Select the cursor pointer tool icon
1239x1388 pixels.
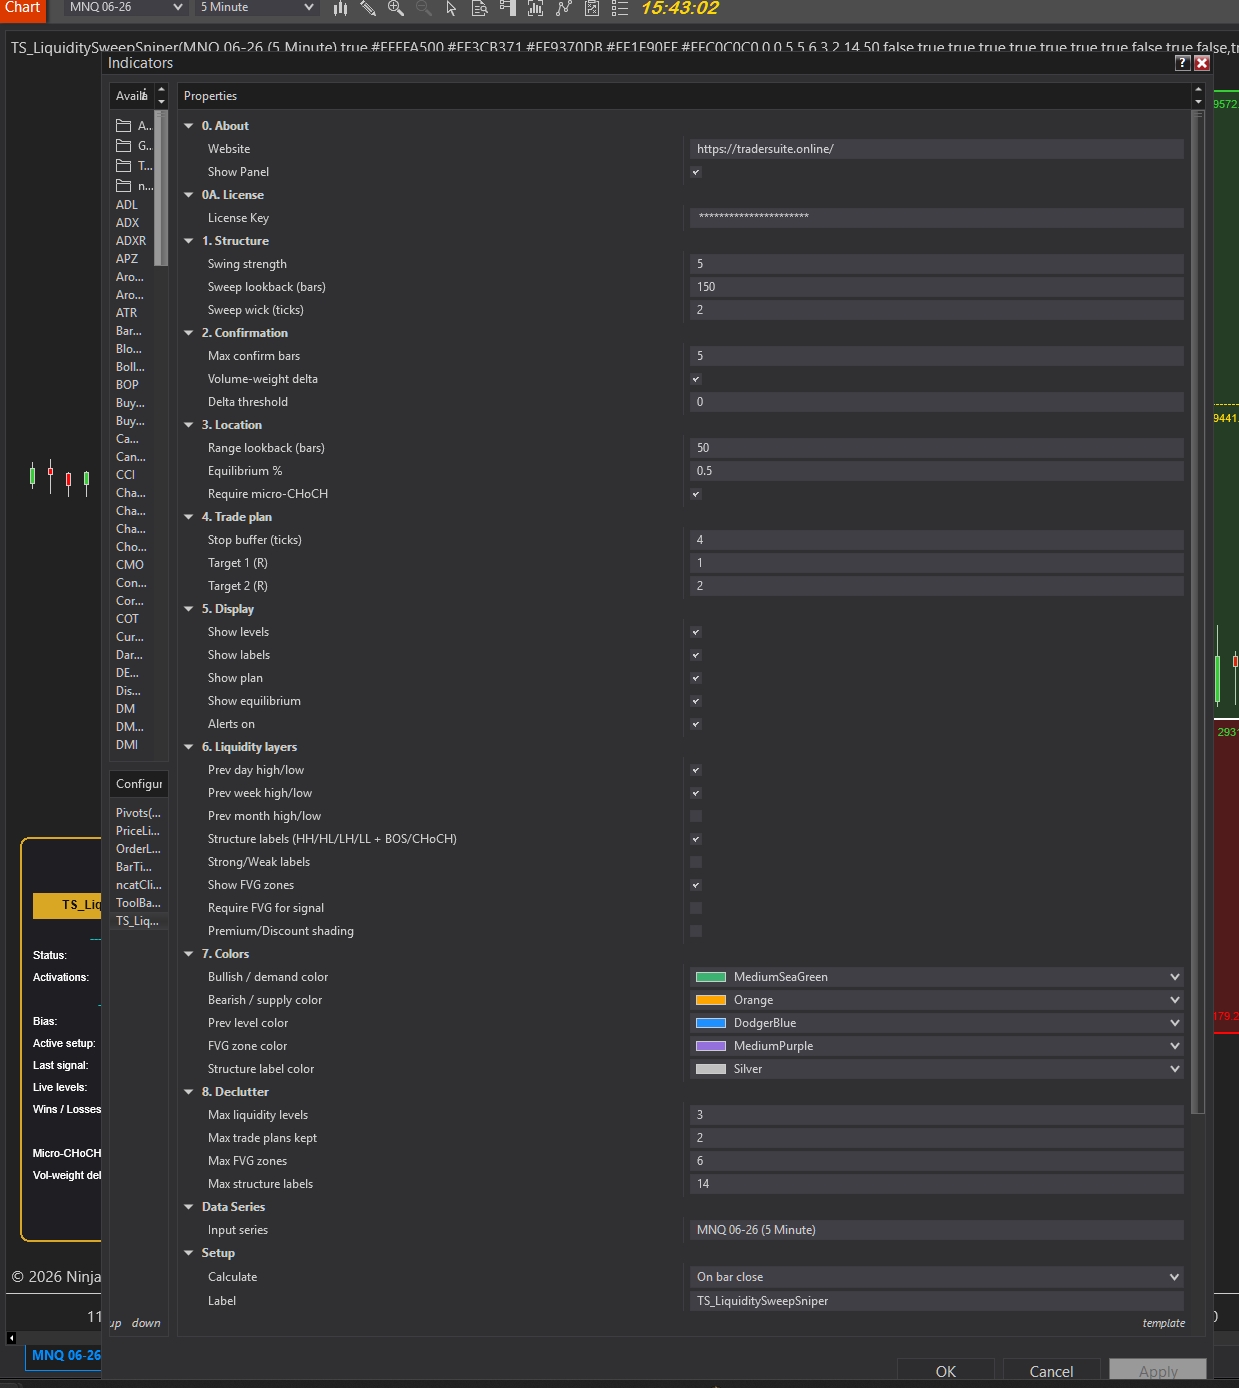click(x=451, y=8)
